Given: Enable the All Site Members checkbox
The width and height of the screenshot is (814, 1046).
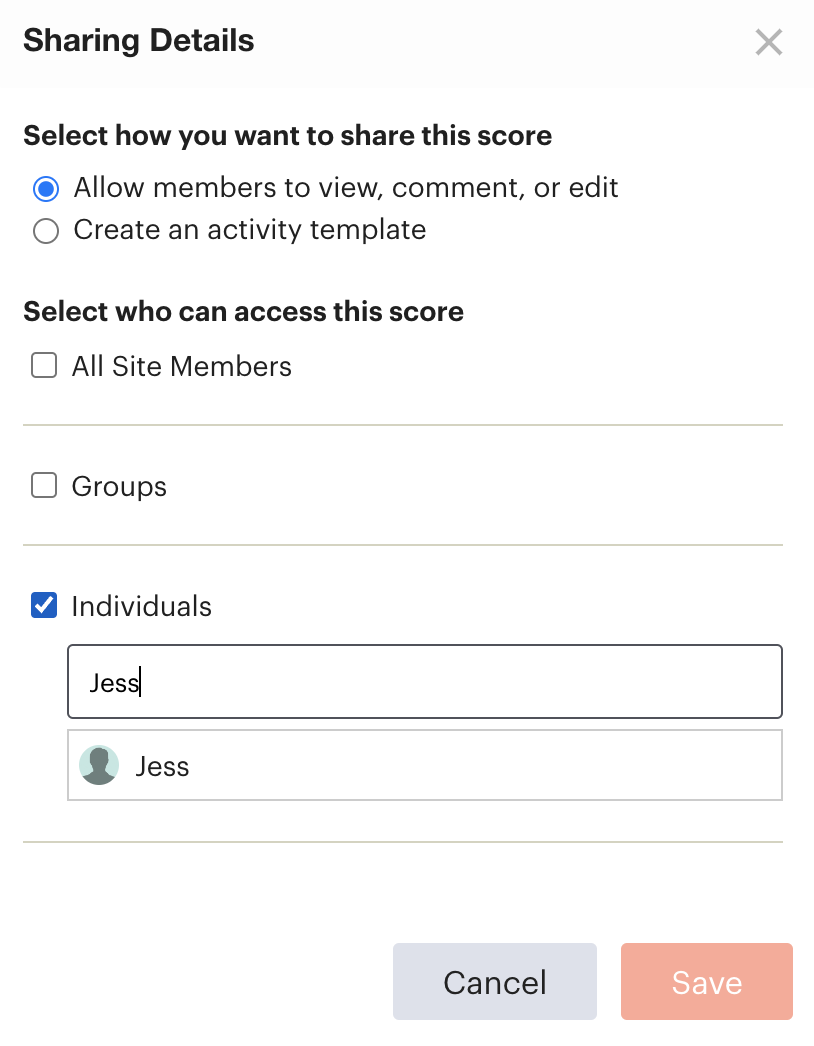Looking at the screenshot, I should [44, 366].
